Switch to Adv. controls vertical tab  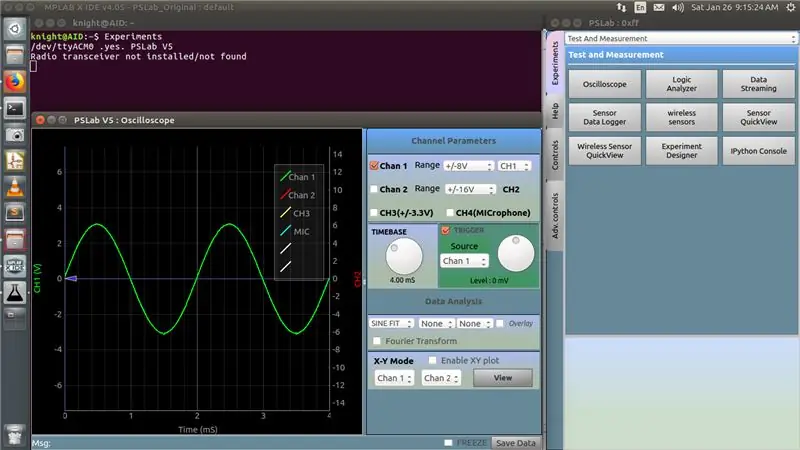(555, 215)
